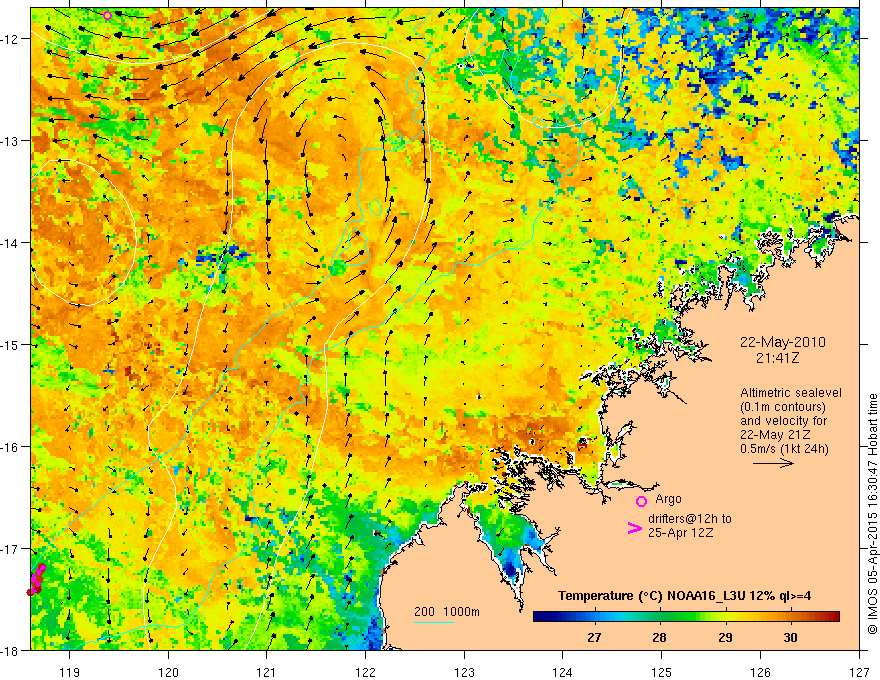Click the '-16' latitude axis label
The image size is (880, 680).
tap(10, 447)
